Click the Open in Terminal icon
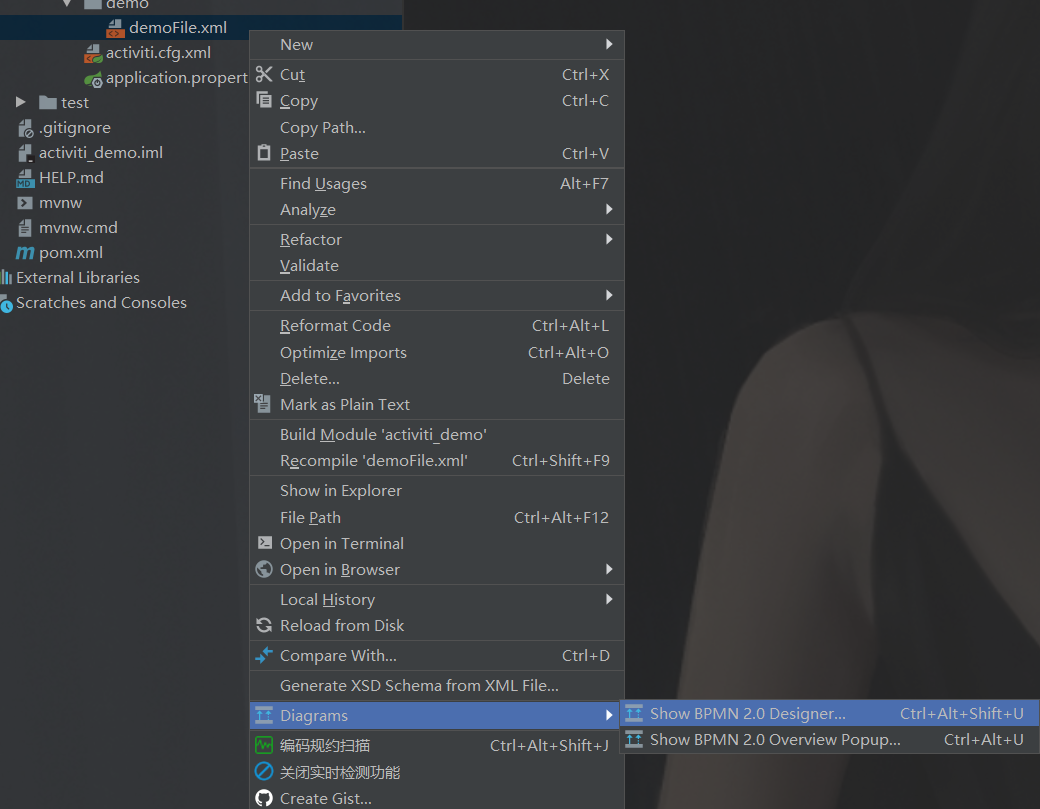Screen dimensions: 1040x809 tap(264, 542)
